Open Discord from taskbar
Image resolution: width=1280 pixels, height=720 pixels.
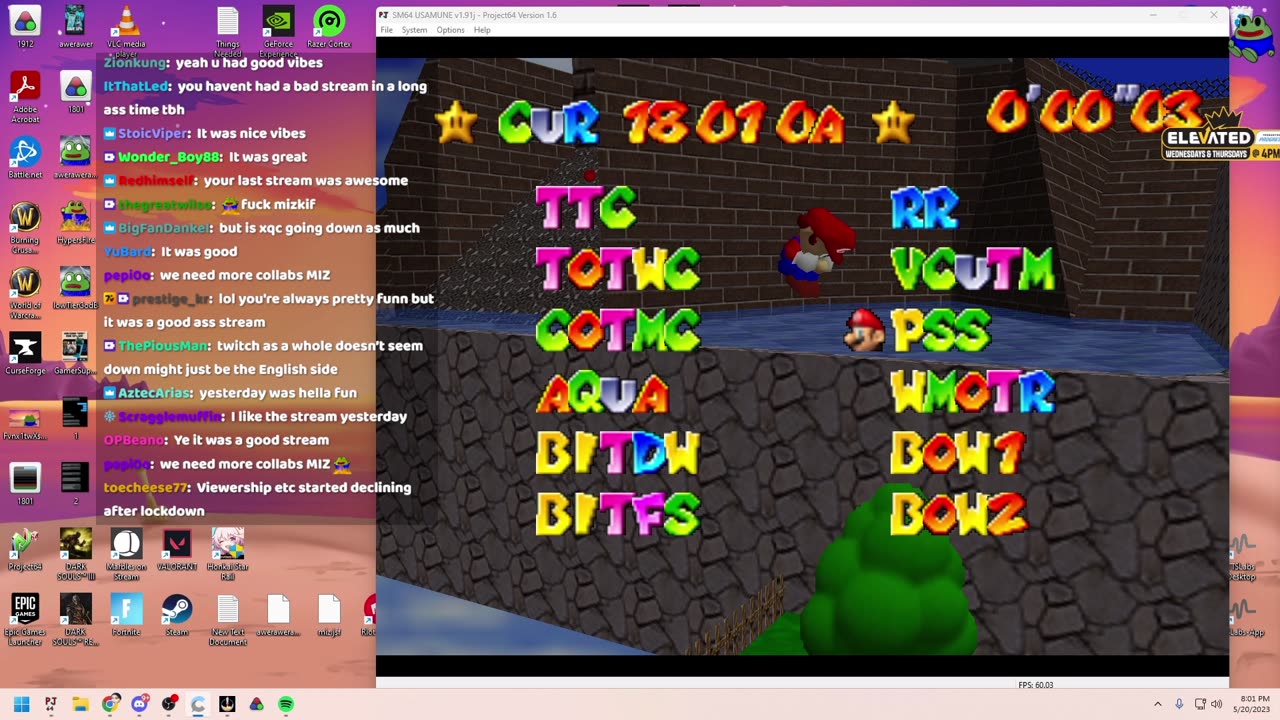click(139, 704)
